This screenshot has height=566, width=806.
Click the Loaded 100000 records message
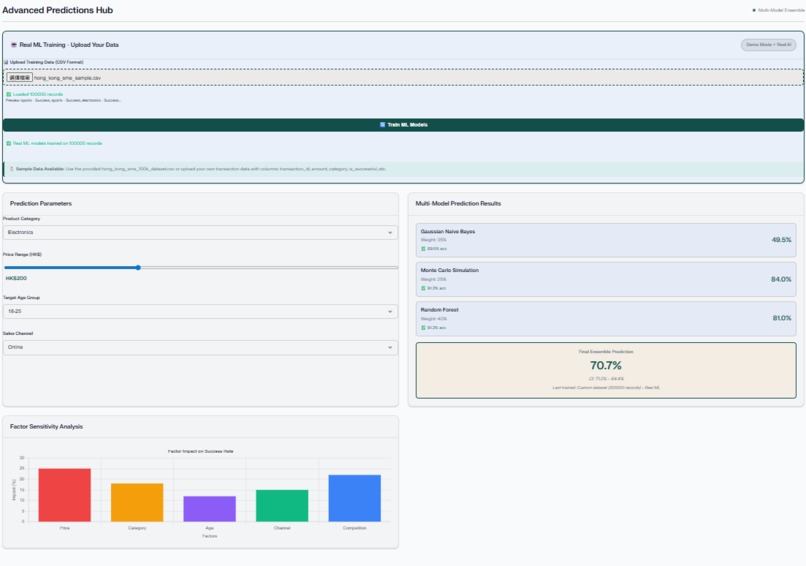(x=38, y=95)
